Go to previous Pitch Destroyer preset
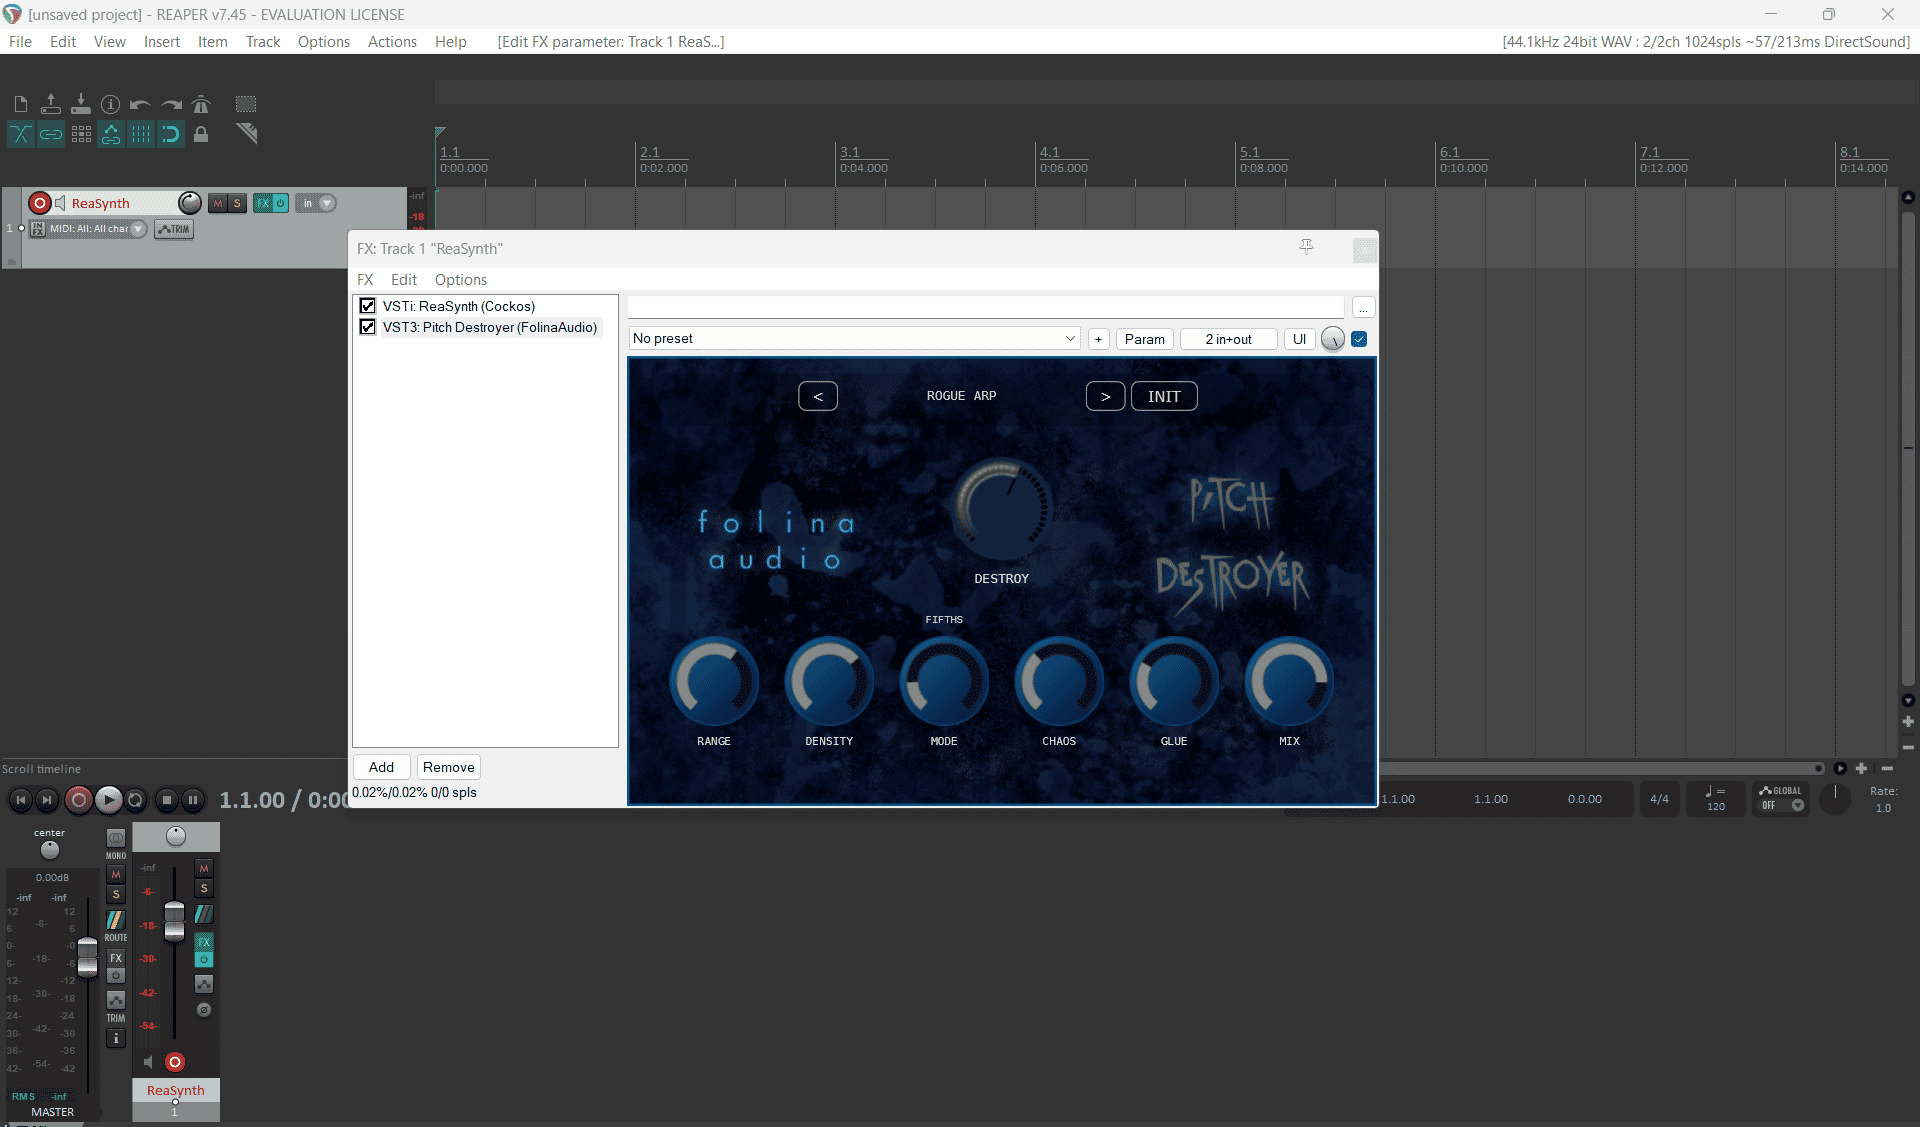1920x1127 pixels. click(x=818, y=396)
